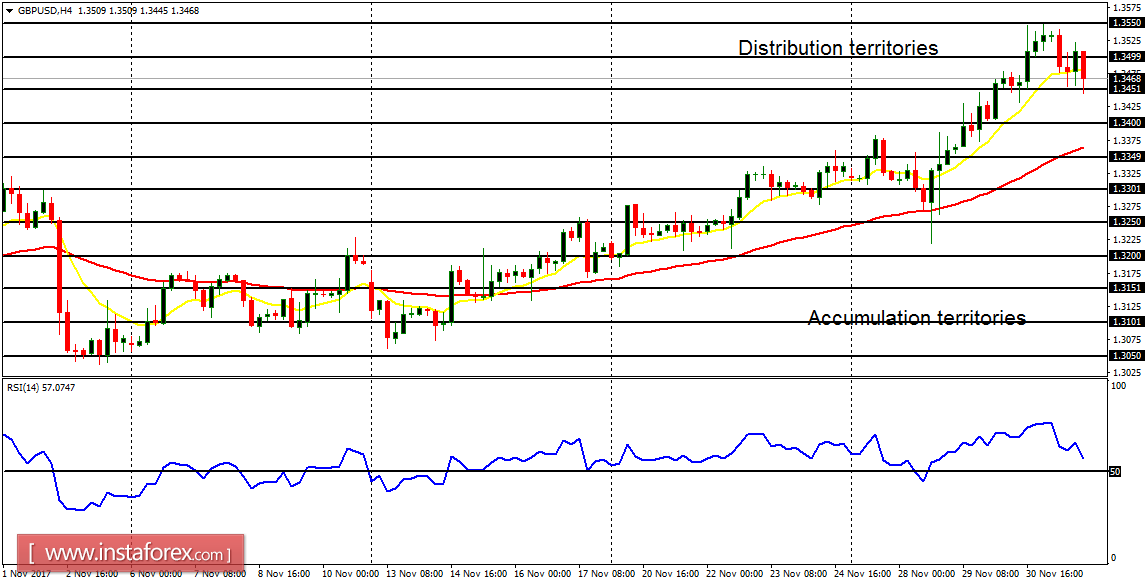Click the 1.3175 price axis value
Image resolution: width=1147 pixels, height=585 pixels.
[x=1126, y=273]
